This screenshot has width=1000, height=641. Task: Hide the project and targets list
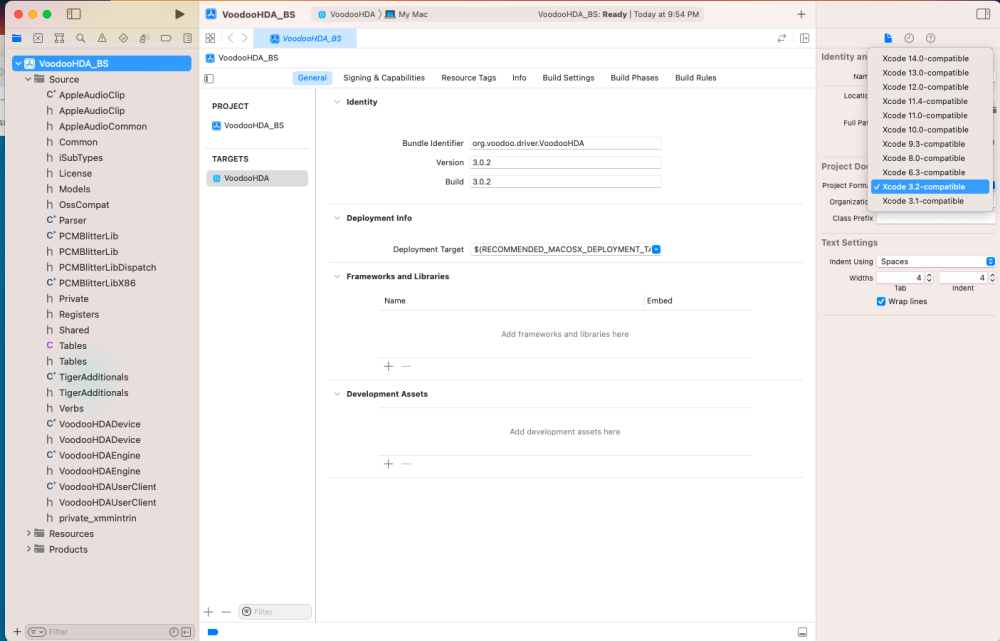coord(209,78)
